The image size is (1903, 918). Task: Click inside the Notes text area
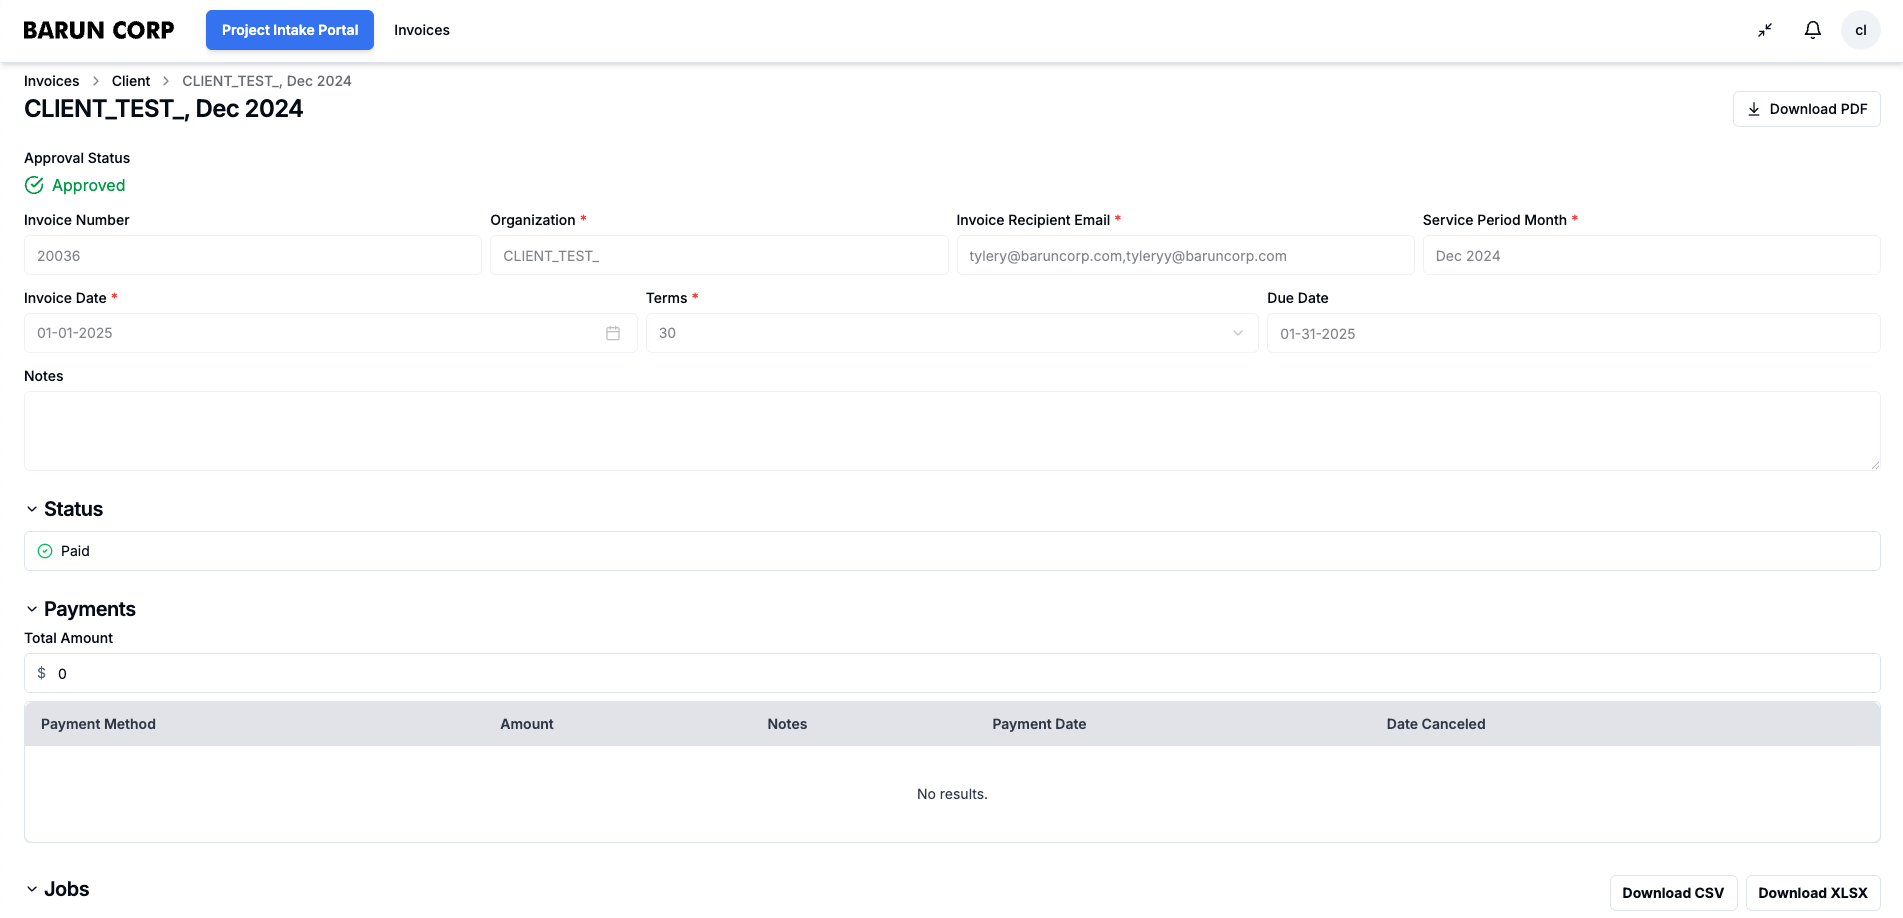coord(951,431)
